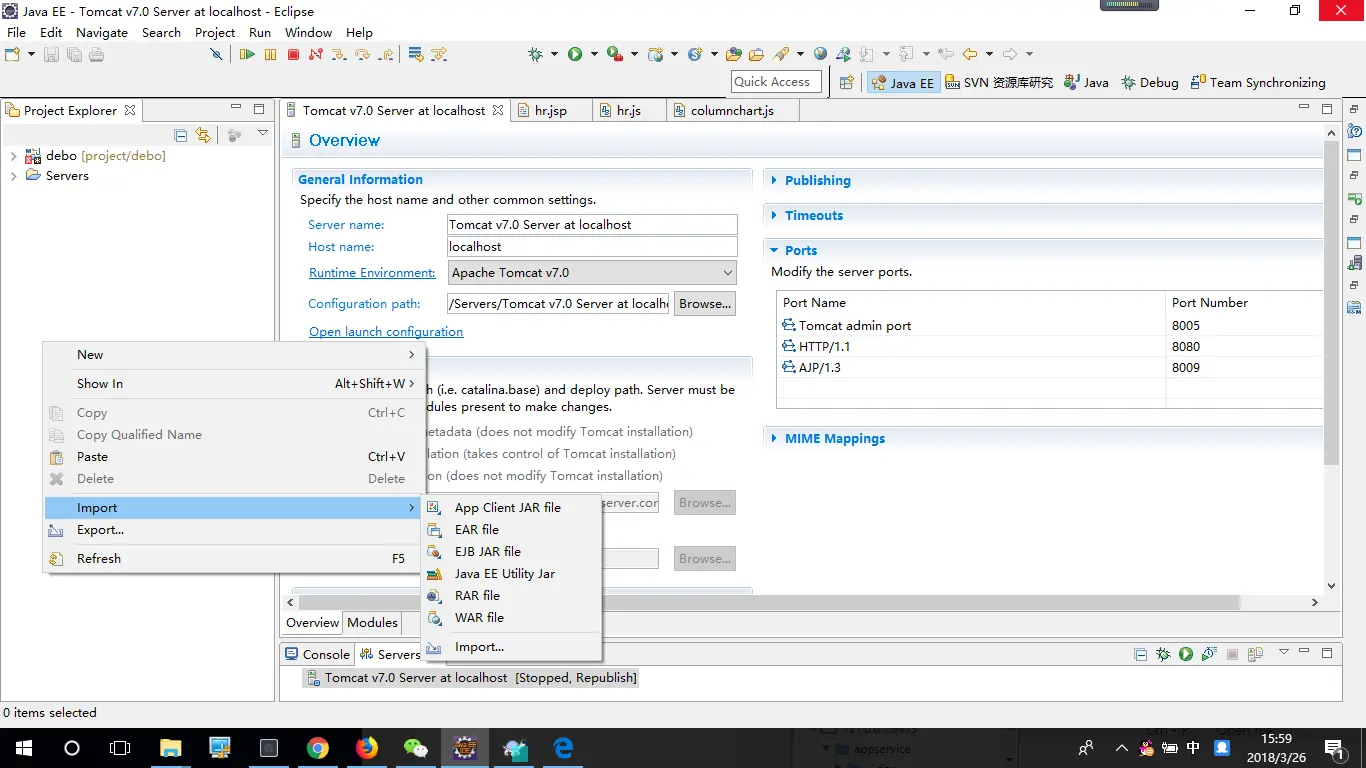1366x768 pixels.
Task: Toggle Skip All Breakpoints in toolbar
Action: coord(216,55)
